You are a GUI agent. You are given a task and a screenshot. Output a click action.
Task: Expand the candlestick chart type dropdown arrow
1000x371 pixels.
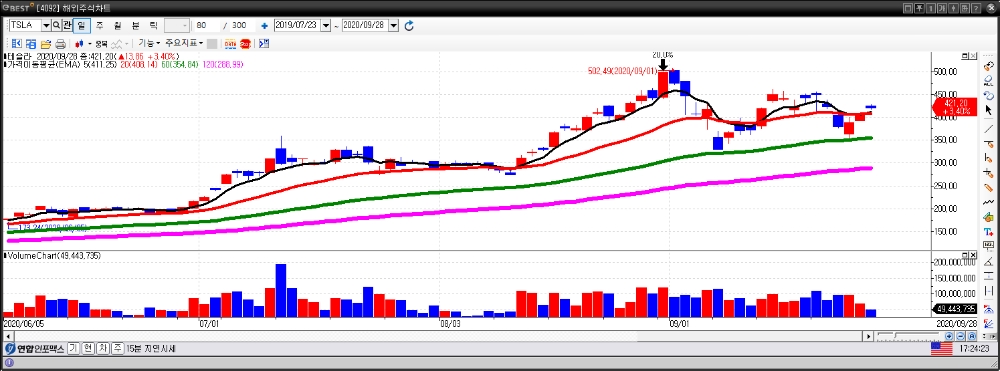pos(90,44)
